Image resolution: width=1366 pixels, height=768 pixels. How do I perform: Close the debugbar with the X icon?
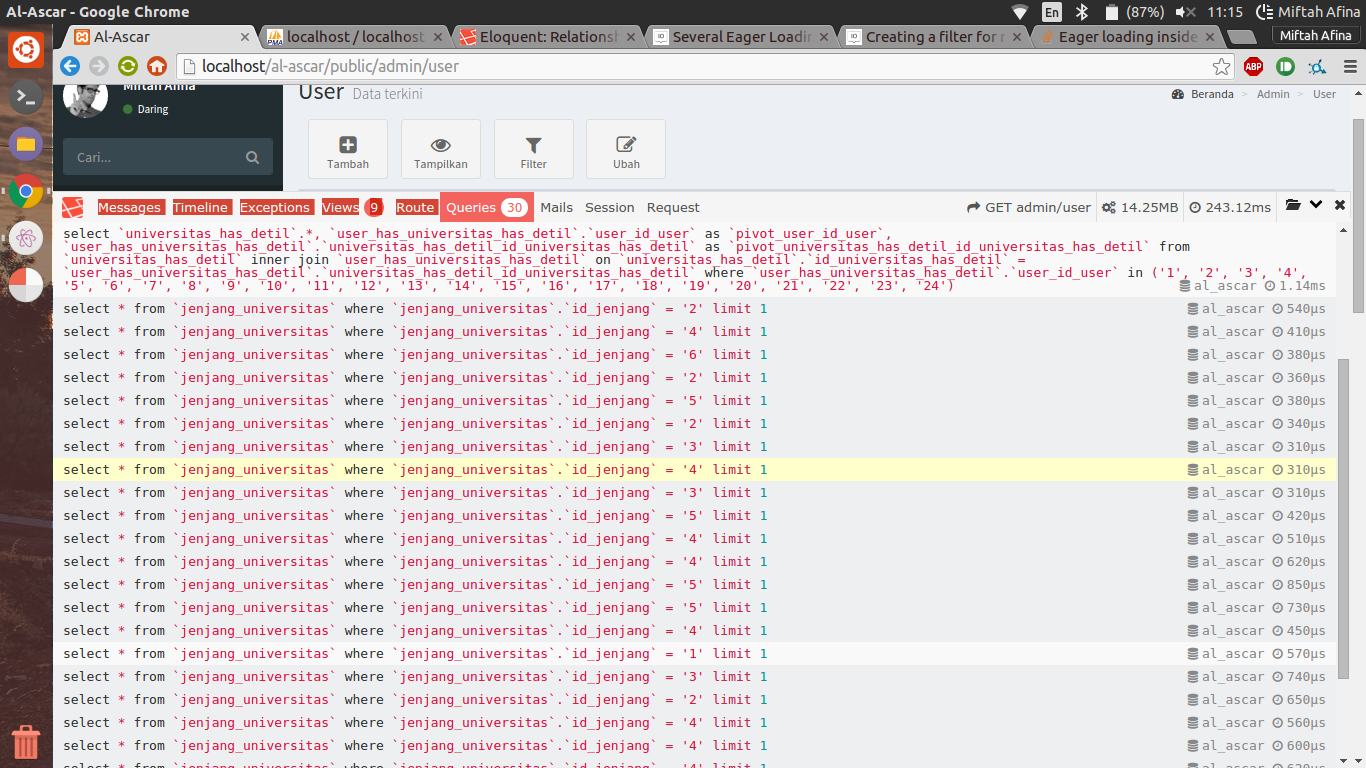(1340, 206)
